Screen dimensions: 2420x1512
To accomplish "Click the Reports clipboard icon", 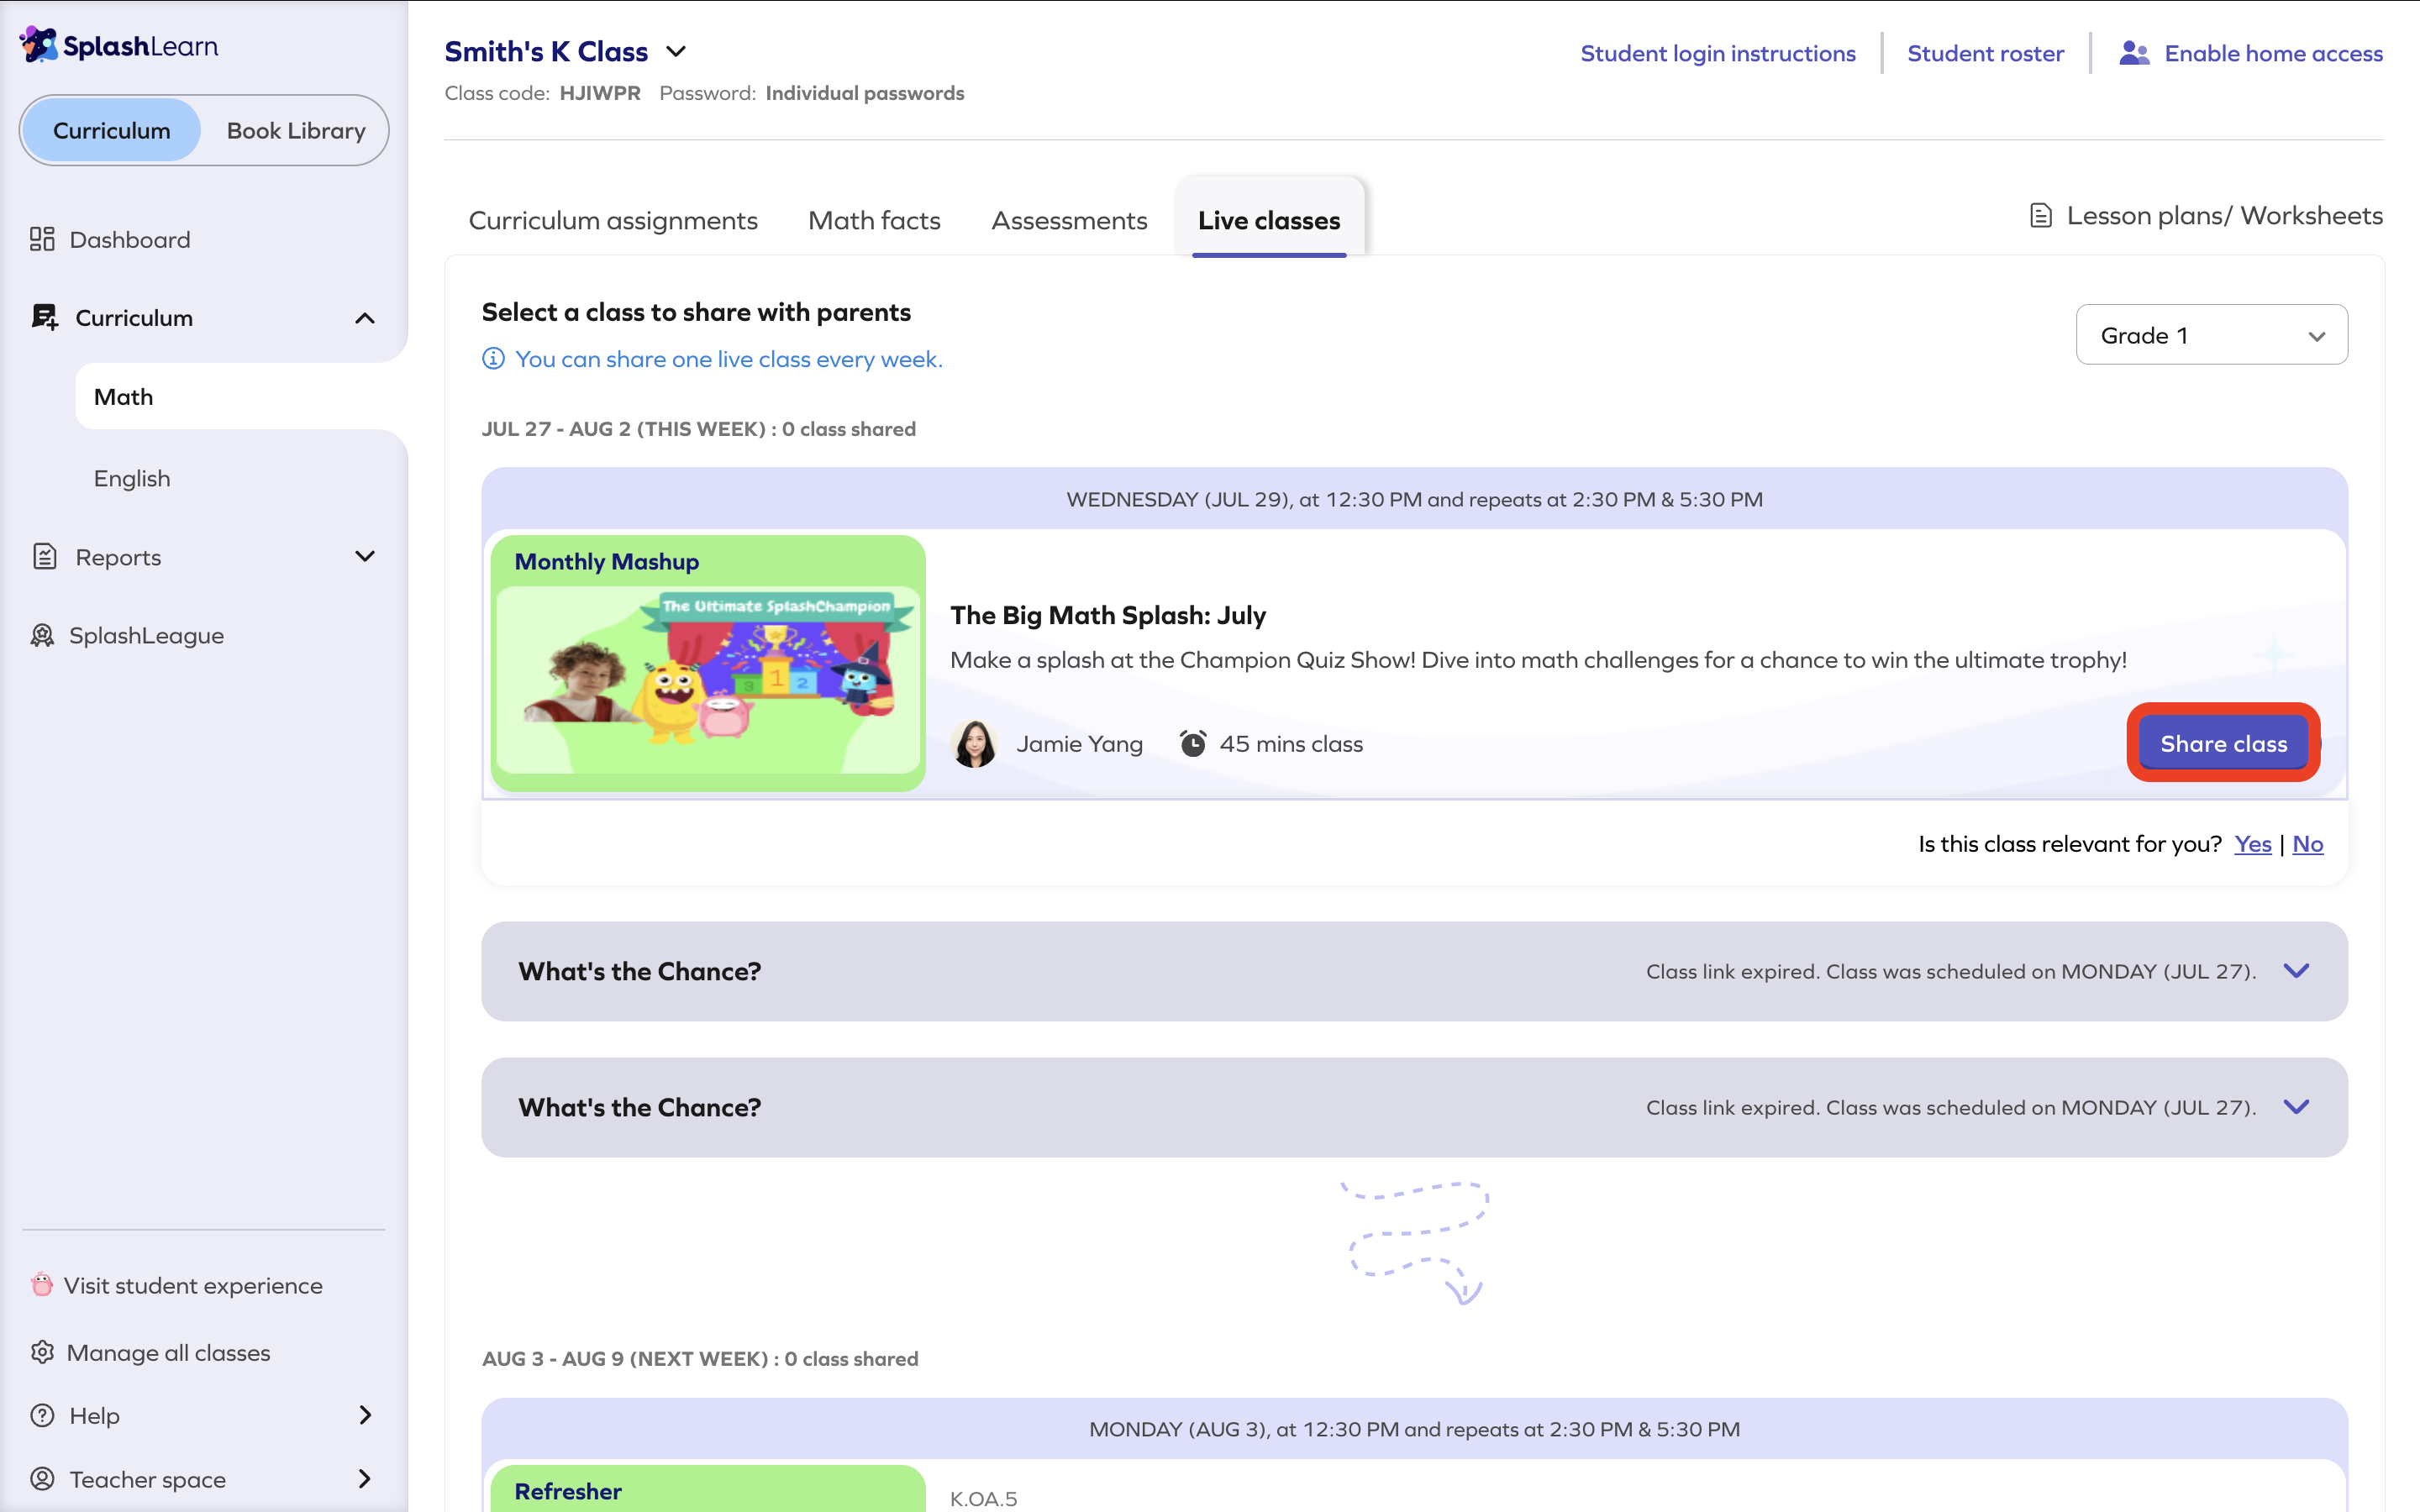I will 44,556.
